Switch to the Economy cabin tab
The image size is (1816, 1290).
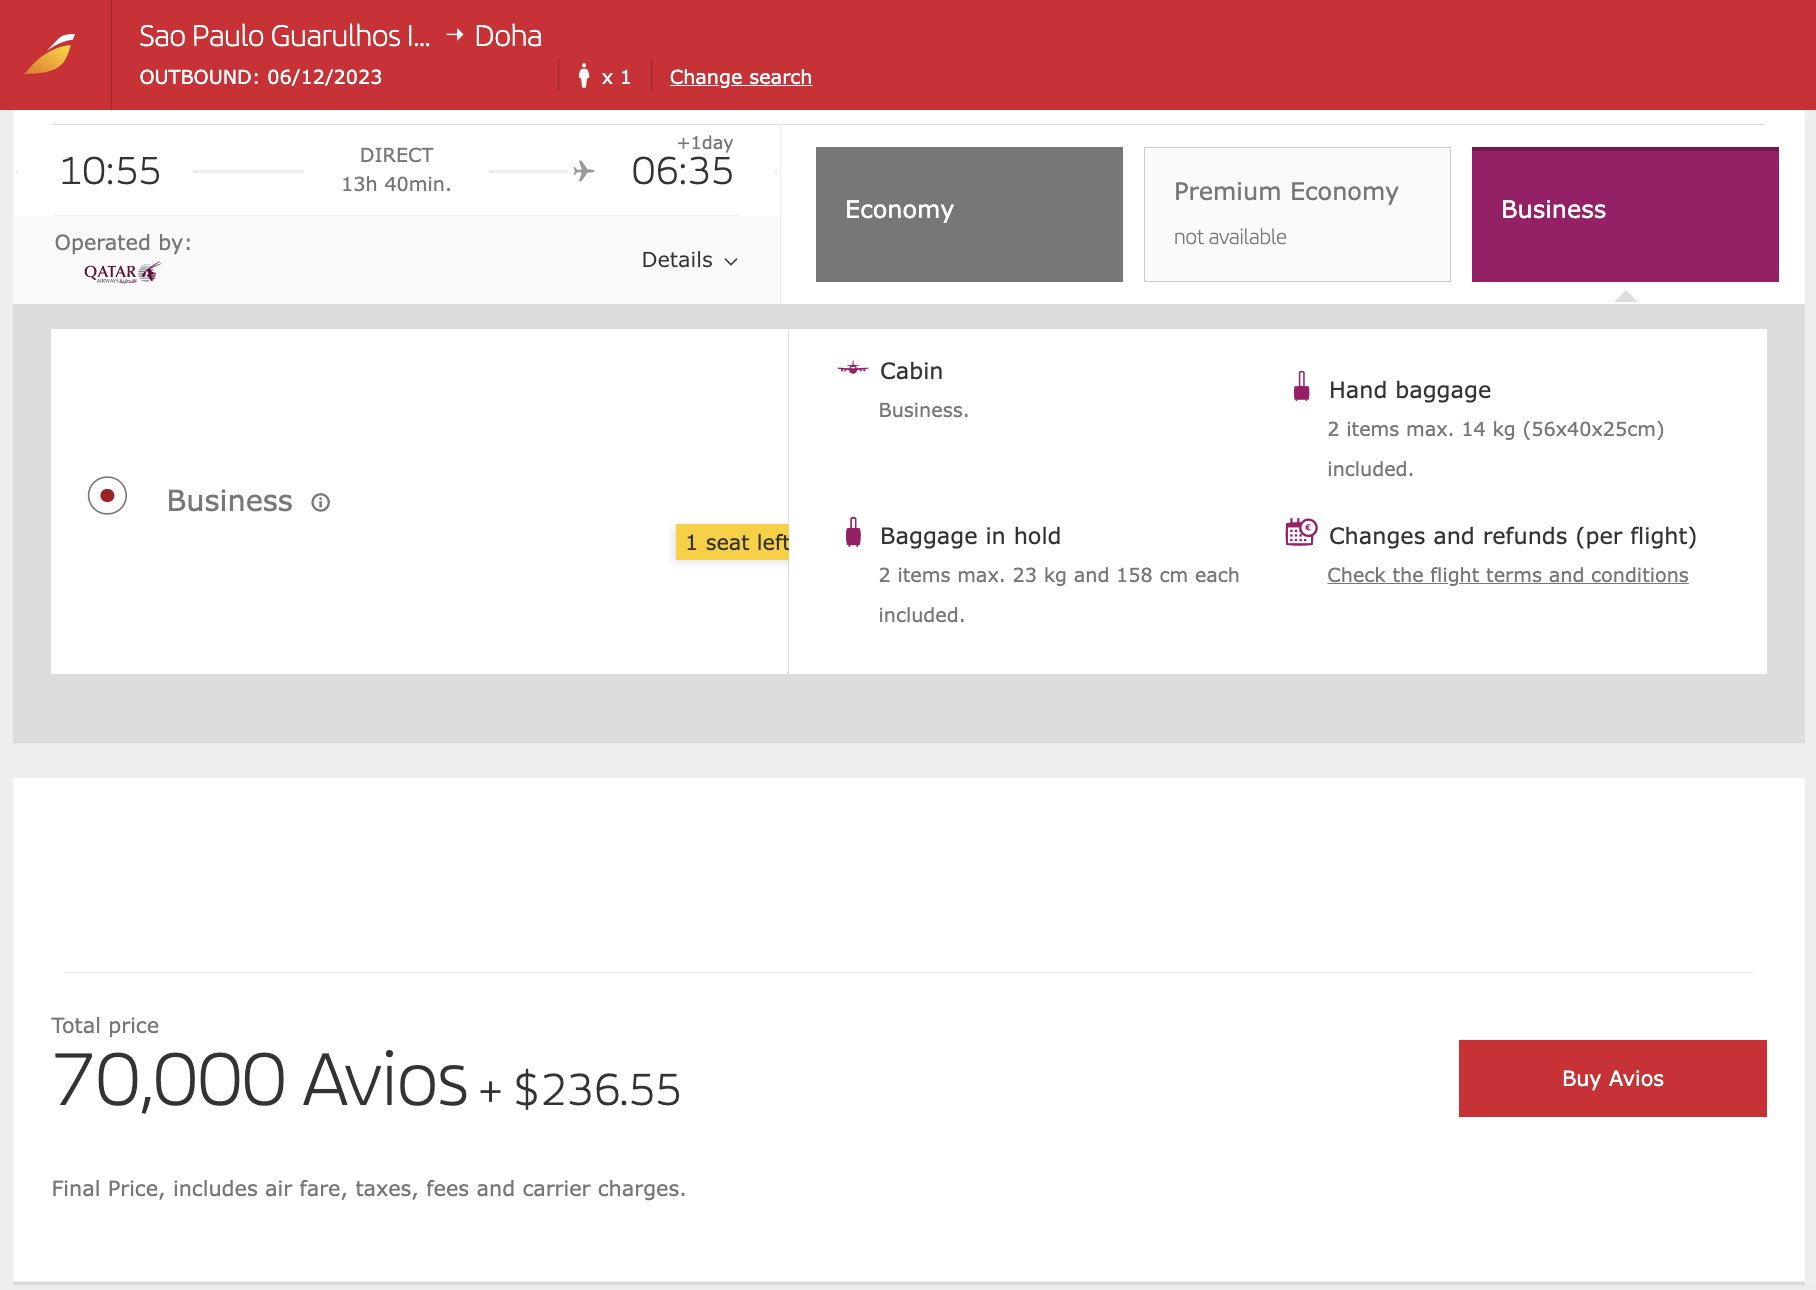969,214
